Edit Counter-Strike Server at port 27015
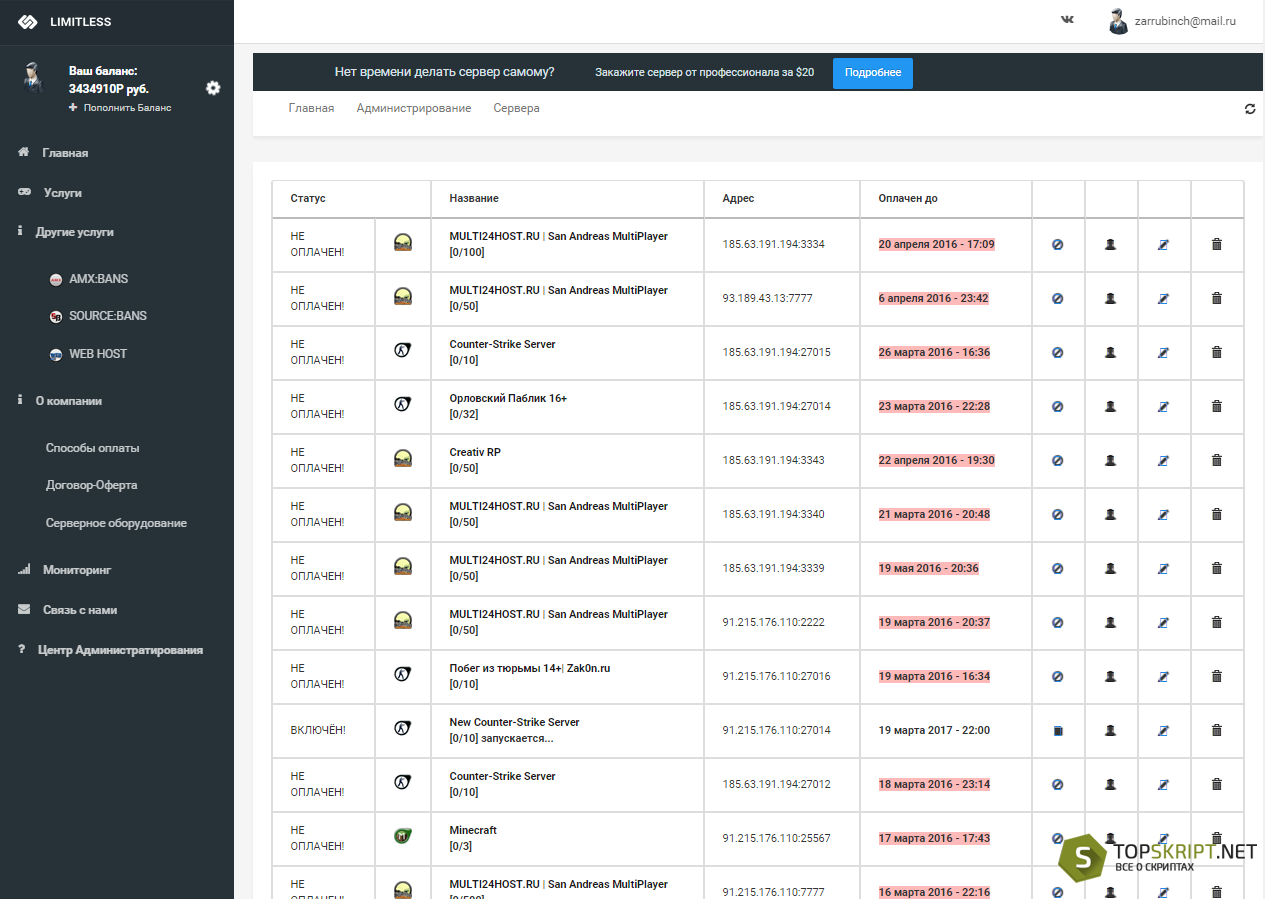The width and height of the screenshot is (1265, 899). [1163, 352]
